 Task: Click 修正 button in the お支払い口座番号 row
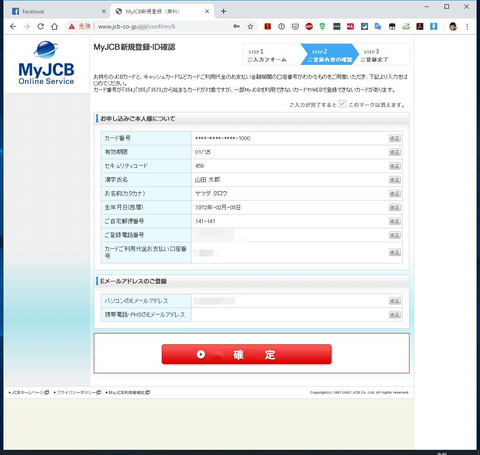point(395,252)
